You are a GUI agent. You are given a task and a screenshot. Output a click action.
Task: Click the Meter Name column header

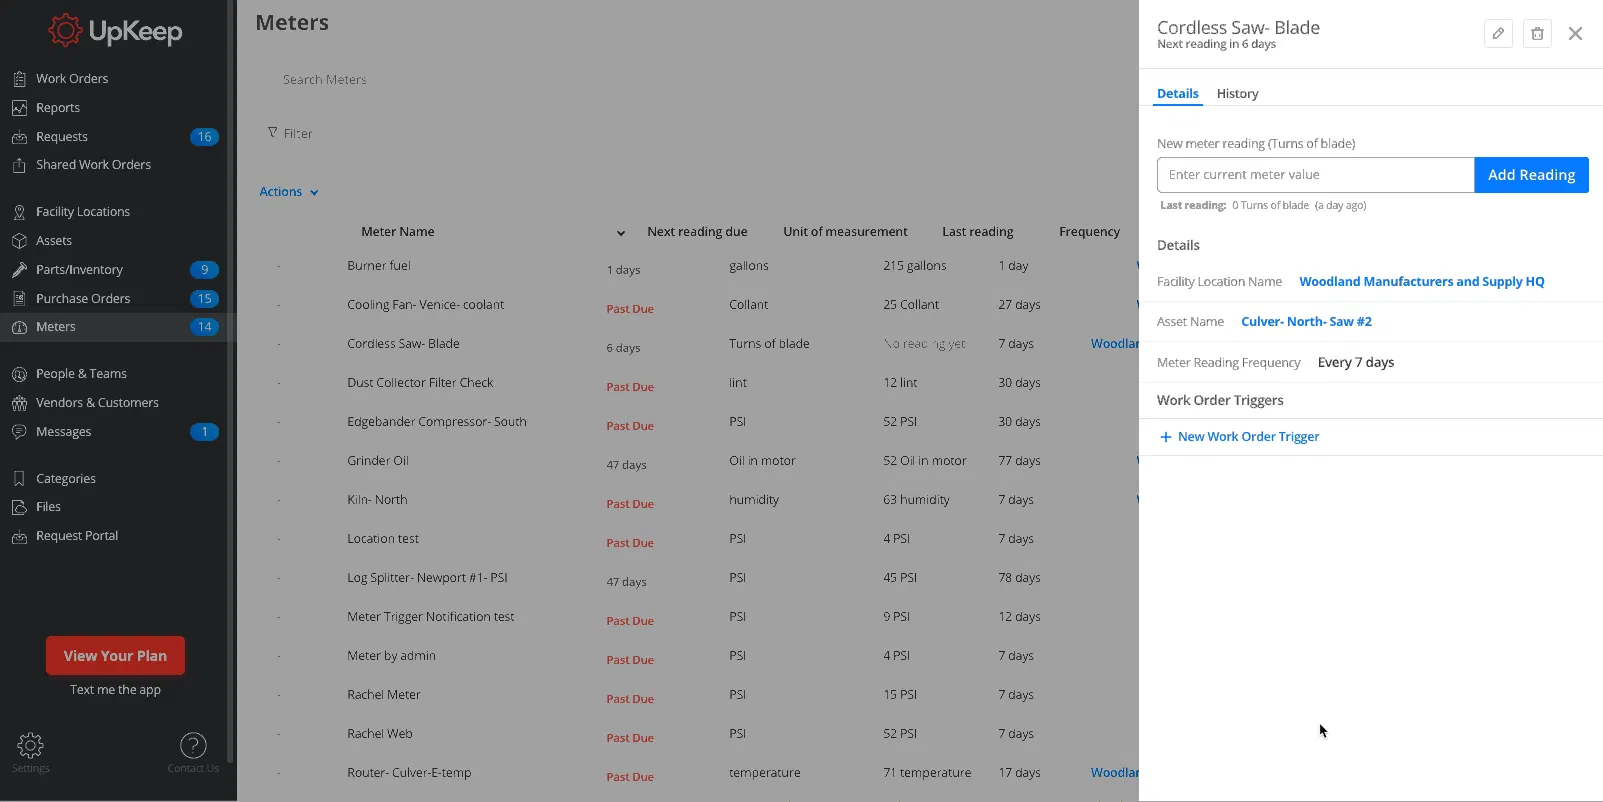(397, 232)
